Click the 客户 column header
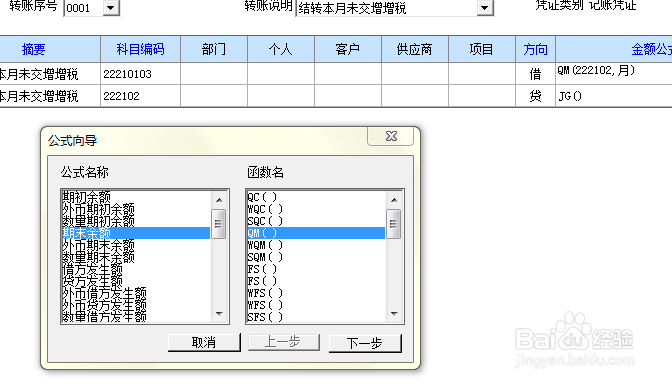Image resolution: width=672 pixels, height=384 pixels. pyautogui.click(x=348, y=49)
